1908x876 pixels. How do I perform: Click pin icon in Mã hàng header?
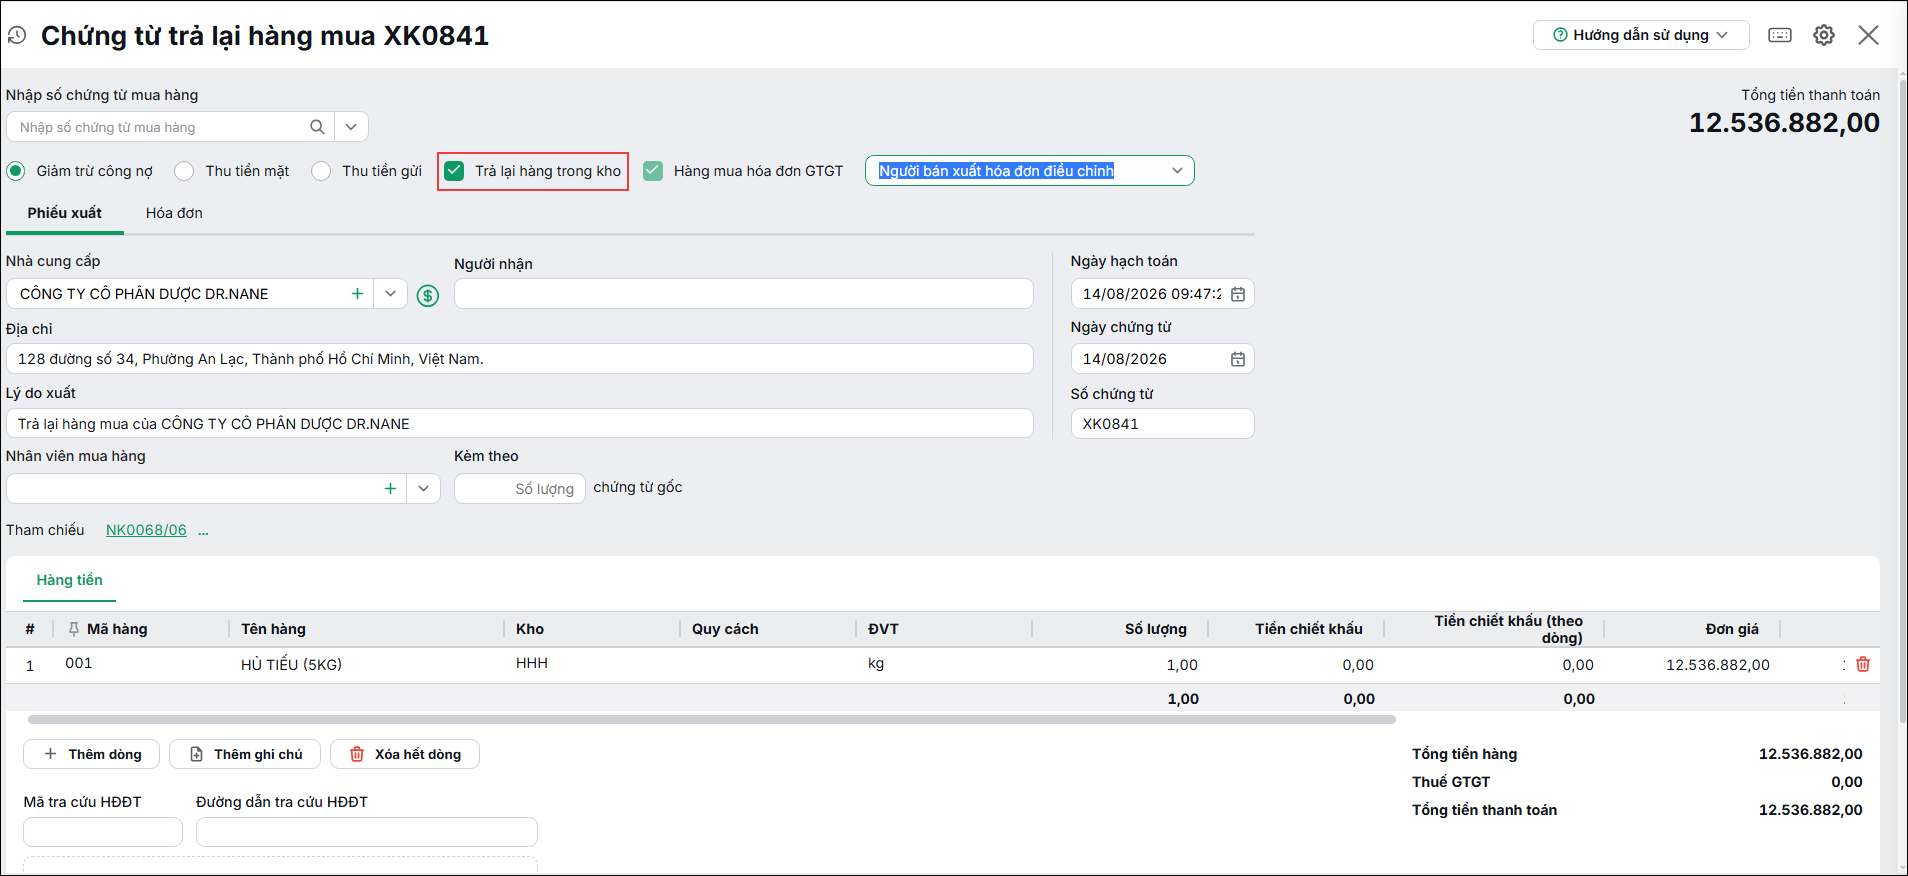[73, 629]
